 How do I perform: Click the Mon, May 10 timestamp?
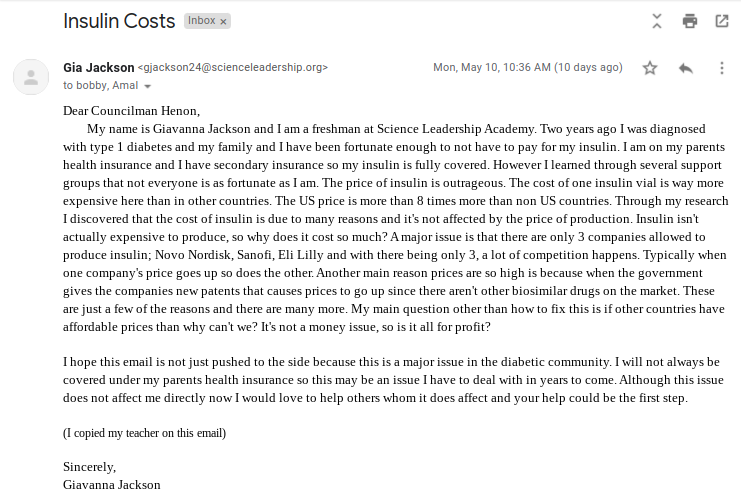pyautogui.click(x=527, y=68)
